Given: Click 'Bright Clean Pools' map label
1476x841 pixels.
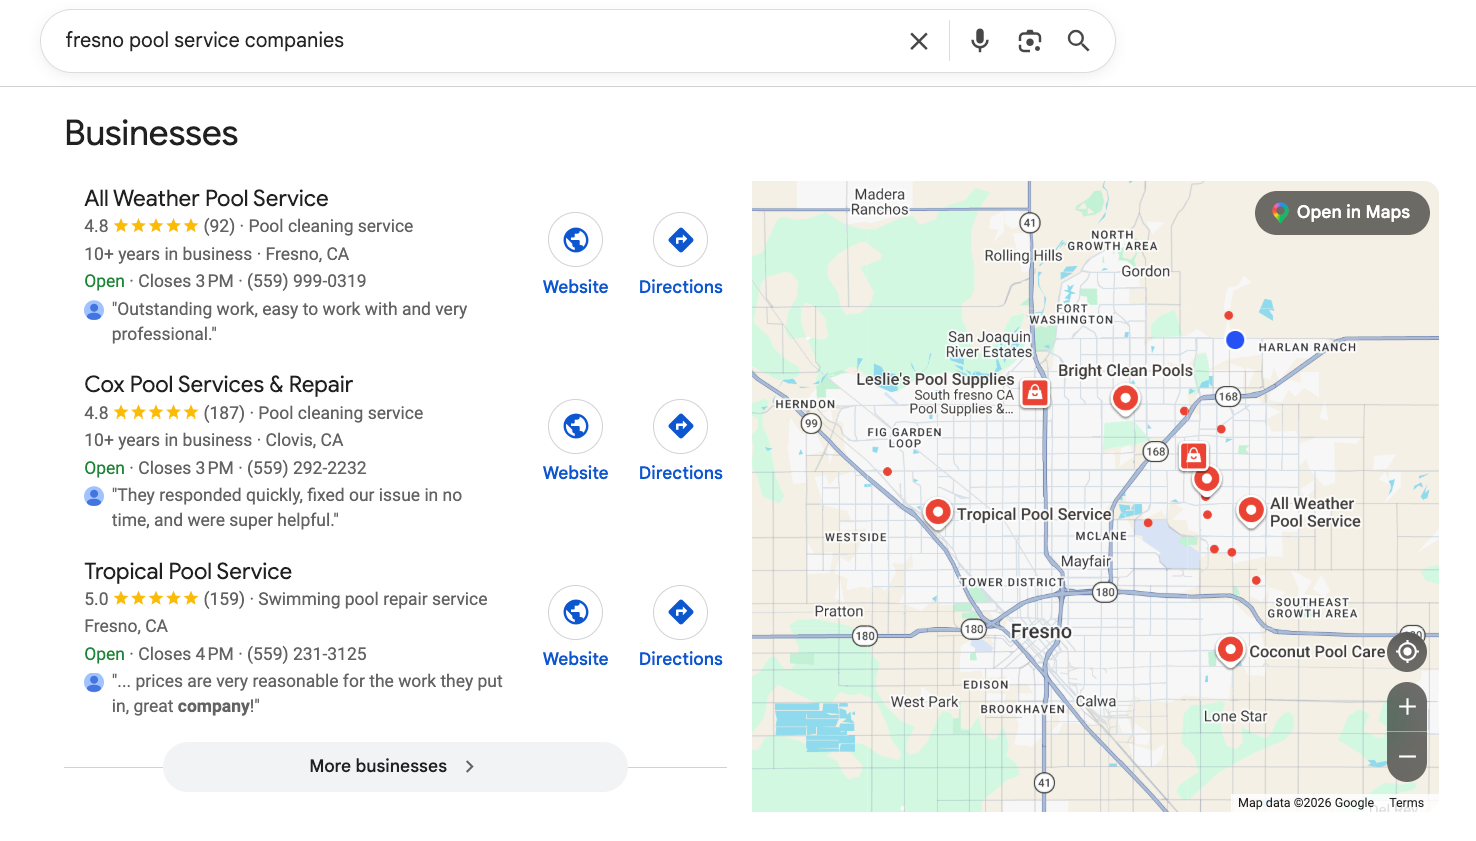Looking at the screenshot, I should 1125,370.
